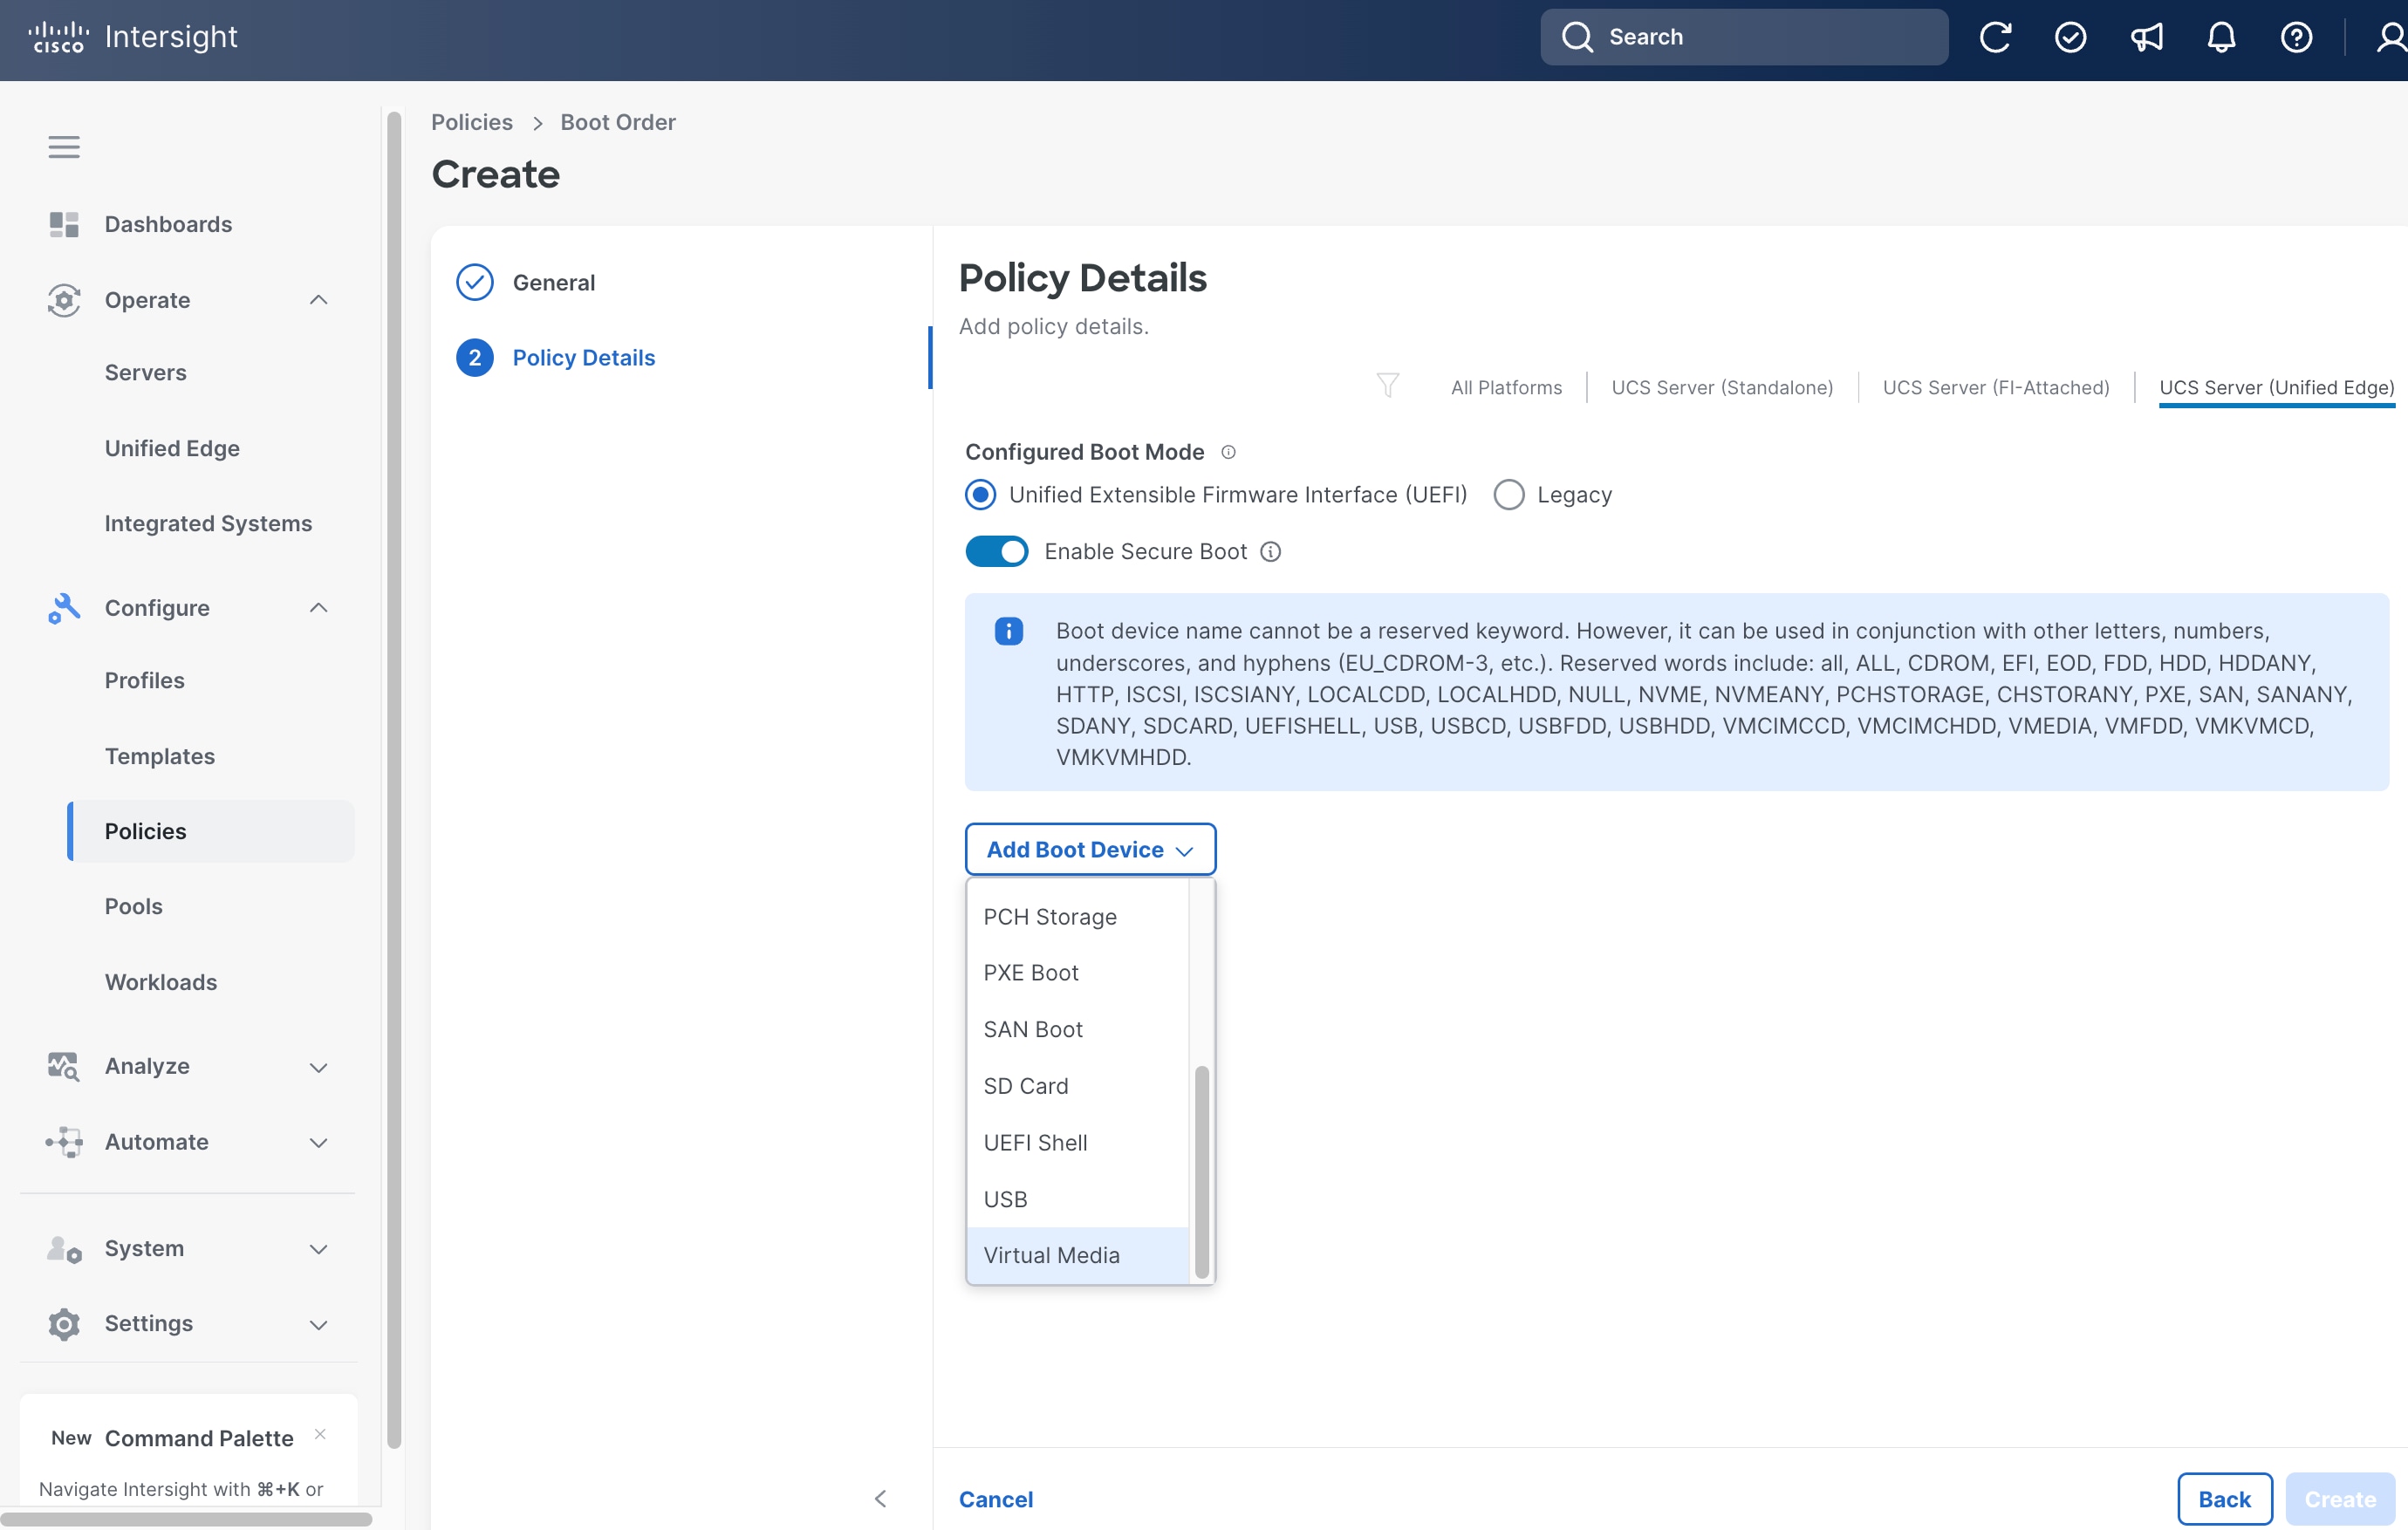2408x1530 pixels.
Task: Open Templates in sidebar
Action: 160,756
